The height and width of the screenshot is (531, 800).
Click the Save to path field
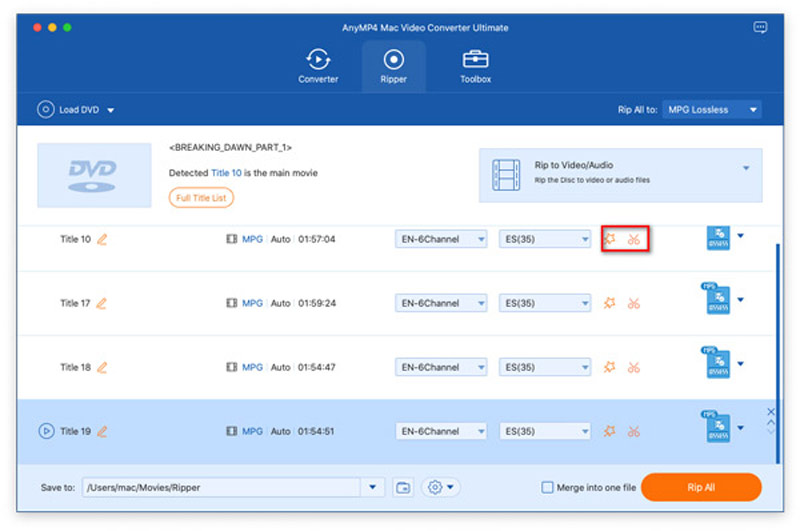(221, 488)
